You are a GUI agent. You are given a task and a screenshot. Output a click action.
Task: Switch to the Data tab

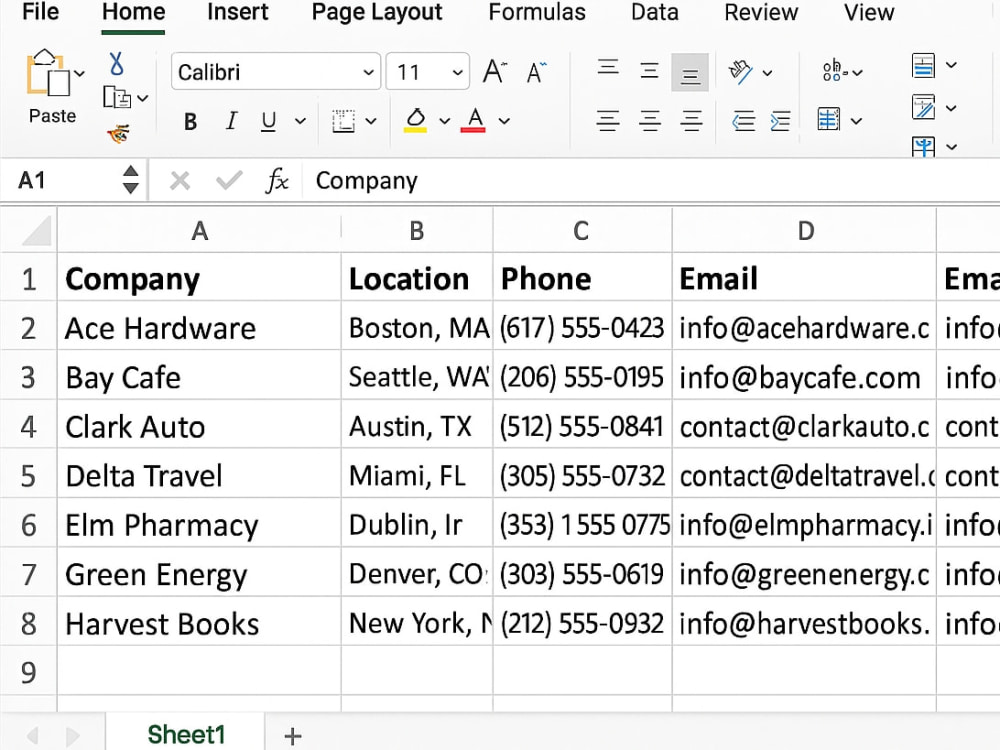pos(655,12)
